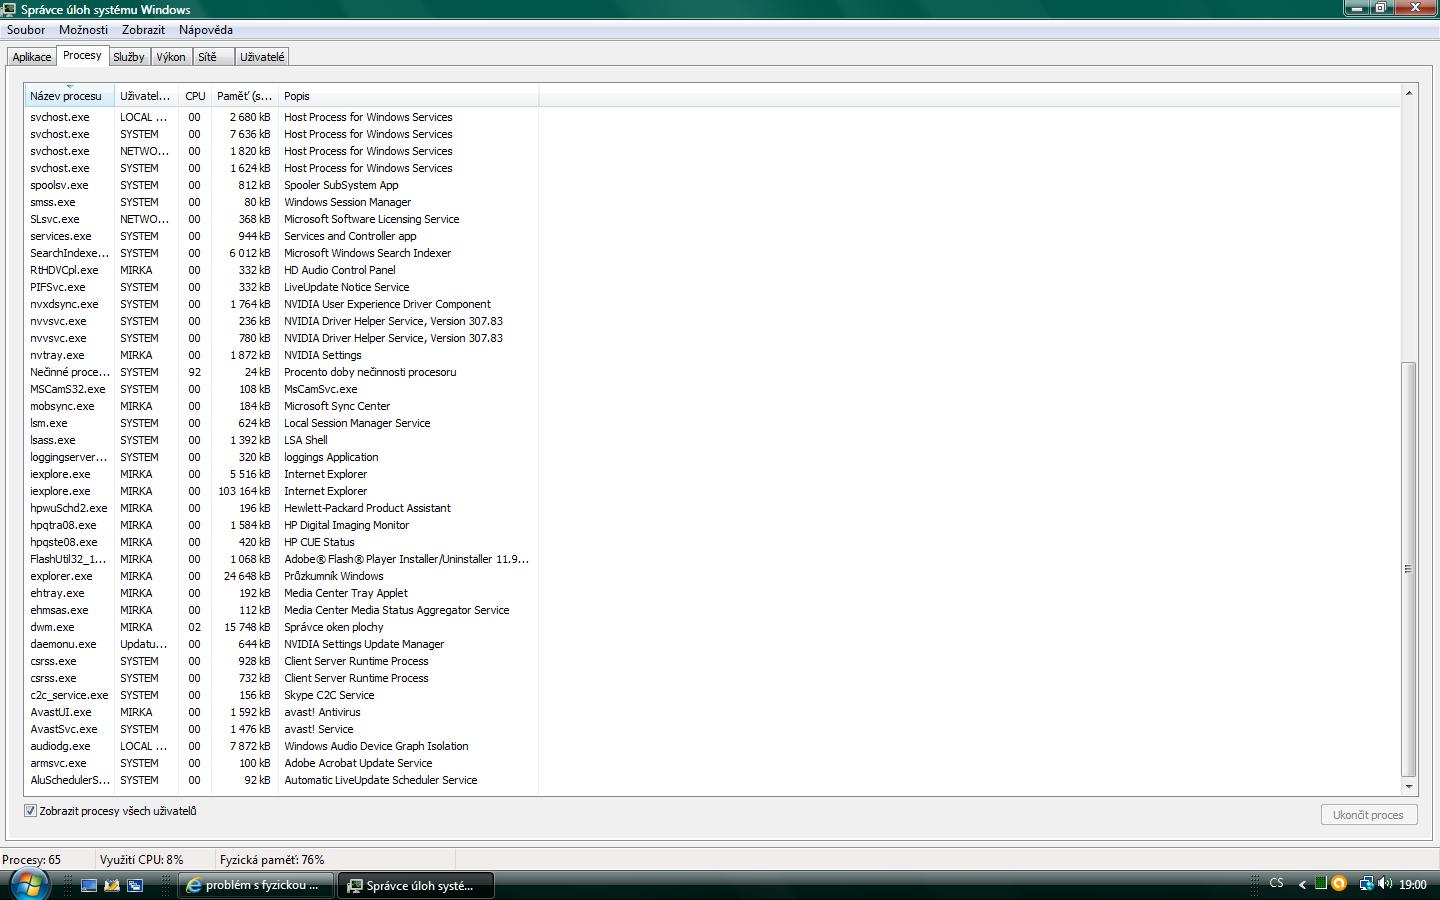Select the Procesy tab

tap(82, 56)
